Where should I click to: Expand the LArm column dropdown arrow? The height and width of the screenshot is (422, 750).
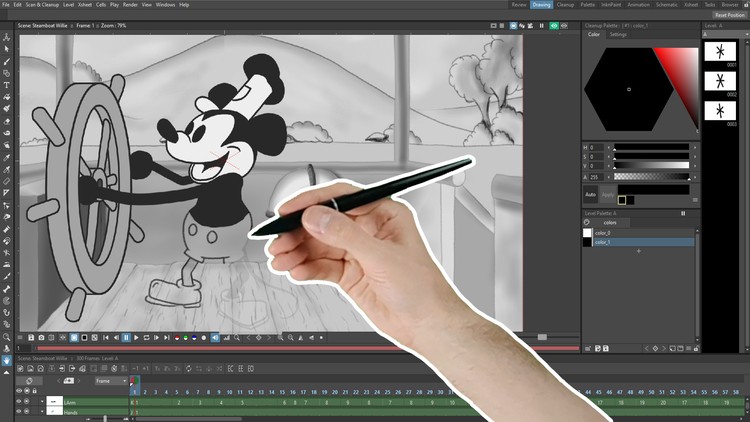(42, 401)
